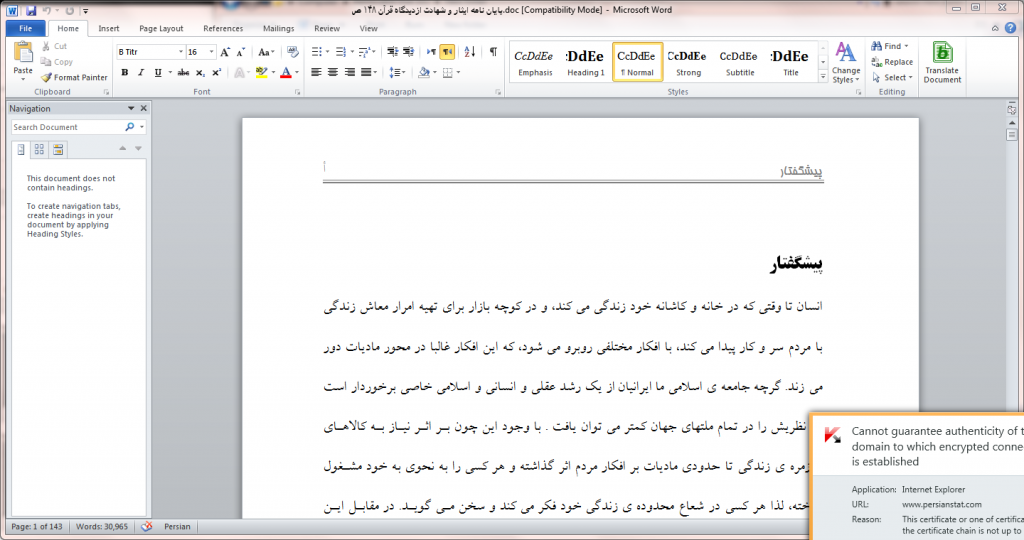Click the Grow Font icon

pos(225,52)
